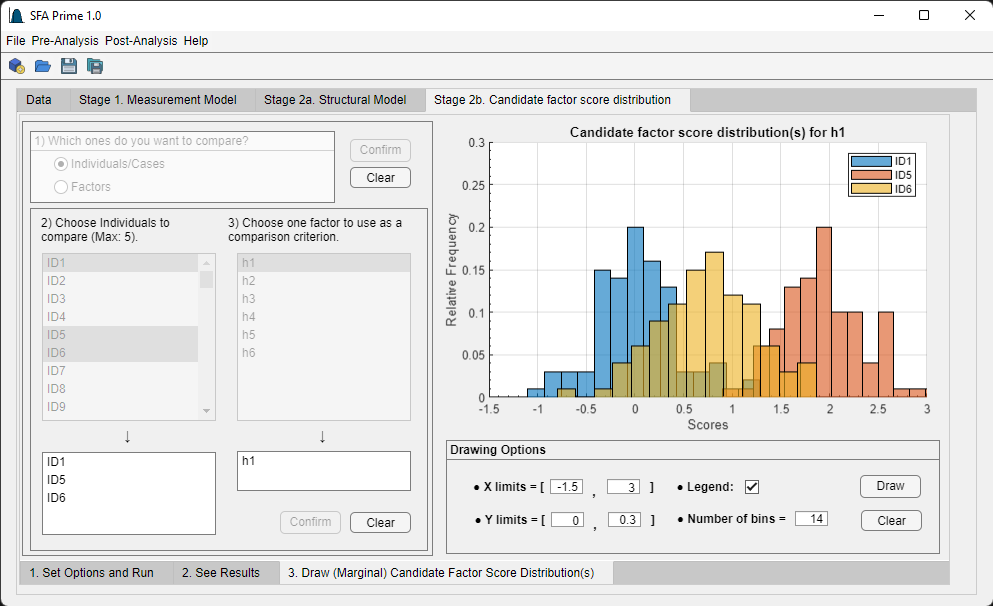Click the New project toolbar icon

tap(16, 66)
